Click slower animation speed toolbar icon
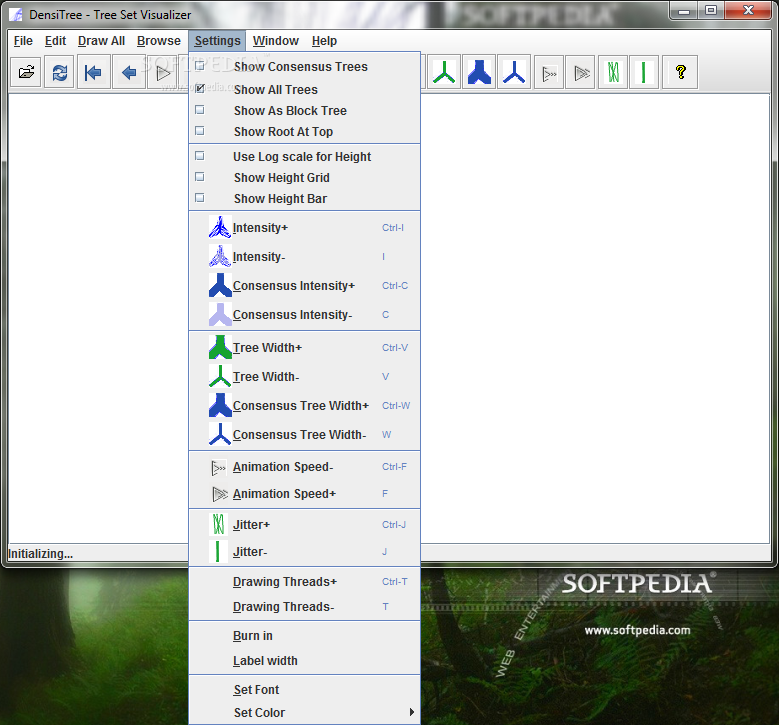Screen dimensions: 779x725 pos(548,73)
